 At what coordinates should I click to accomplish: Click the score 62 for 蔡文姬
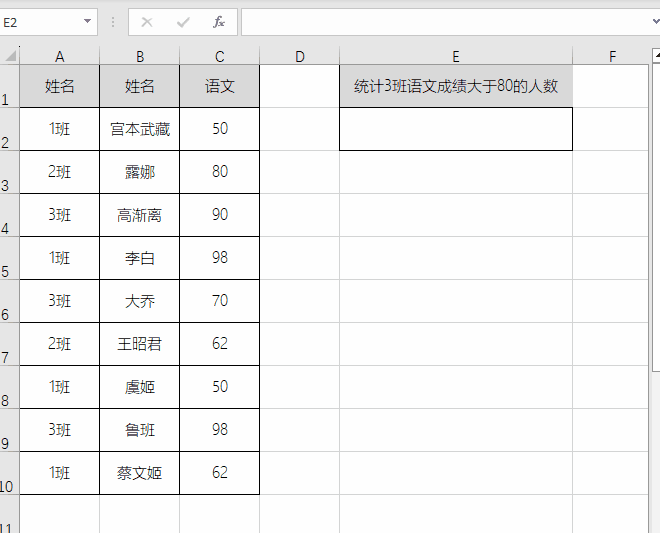[219, 473]
